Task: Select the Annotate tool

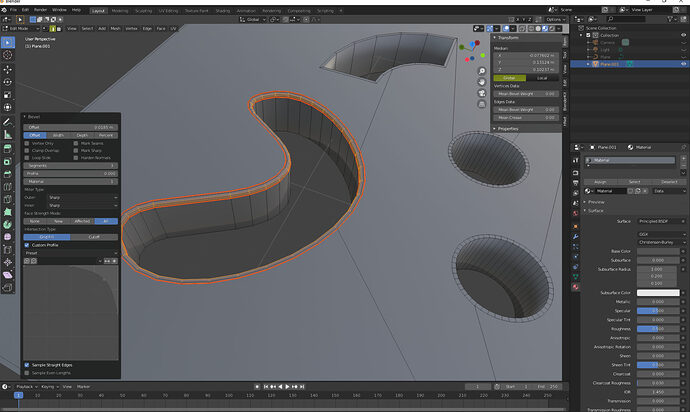Action: [x=7, y=122]
